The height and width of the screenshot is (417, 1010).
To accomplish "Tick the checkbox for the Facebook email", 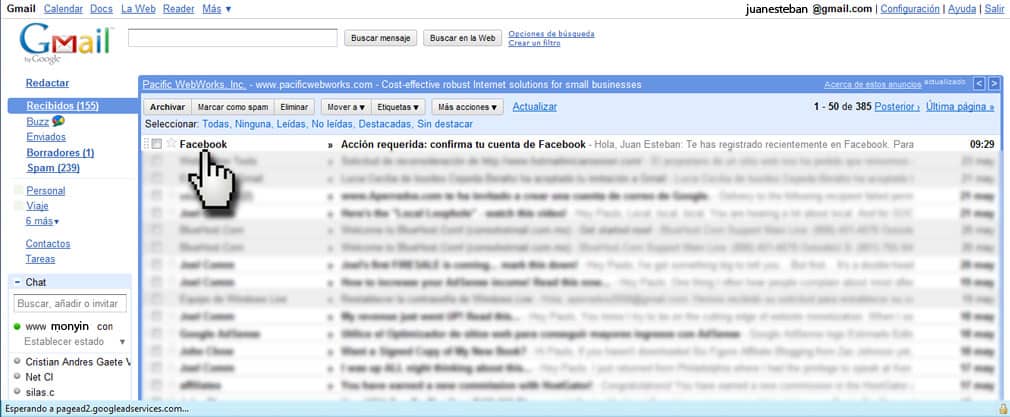I will click(157, 144).
